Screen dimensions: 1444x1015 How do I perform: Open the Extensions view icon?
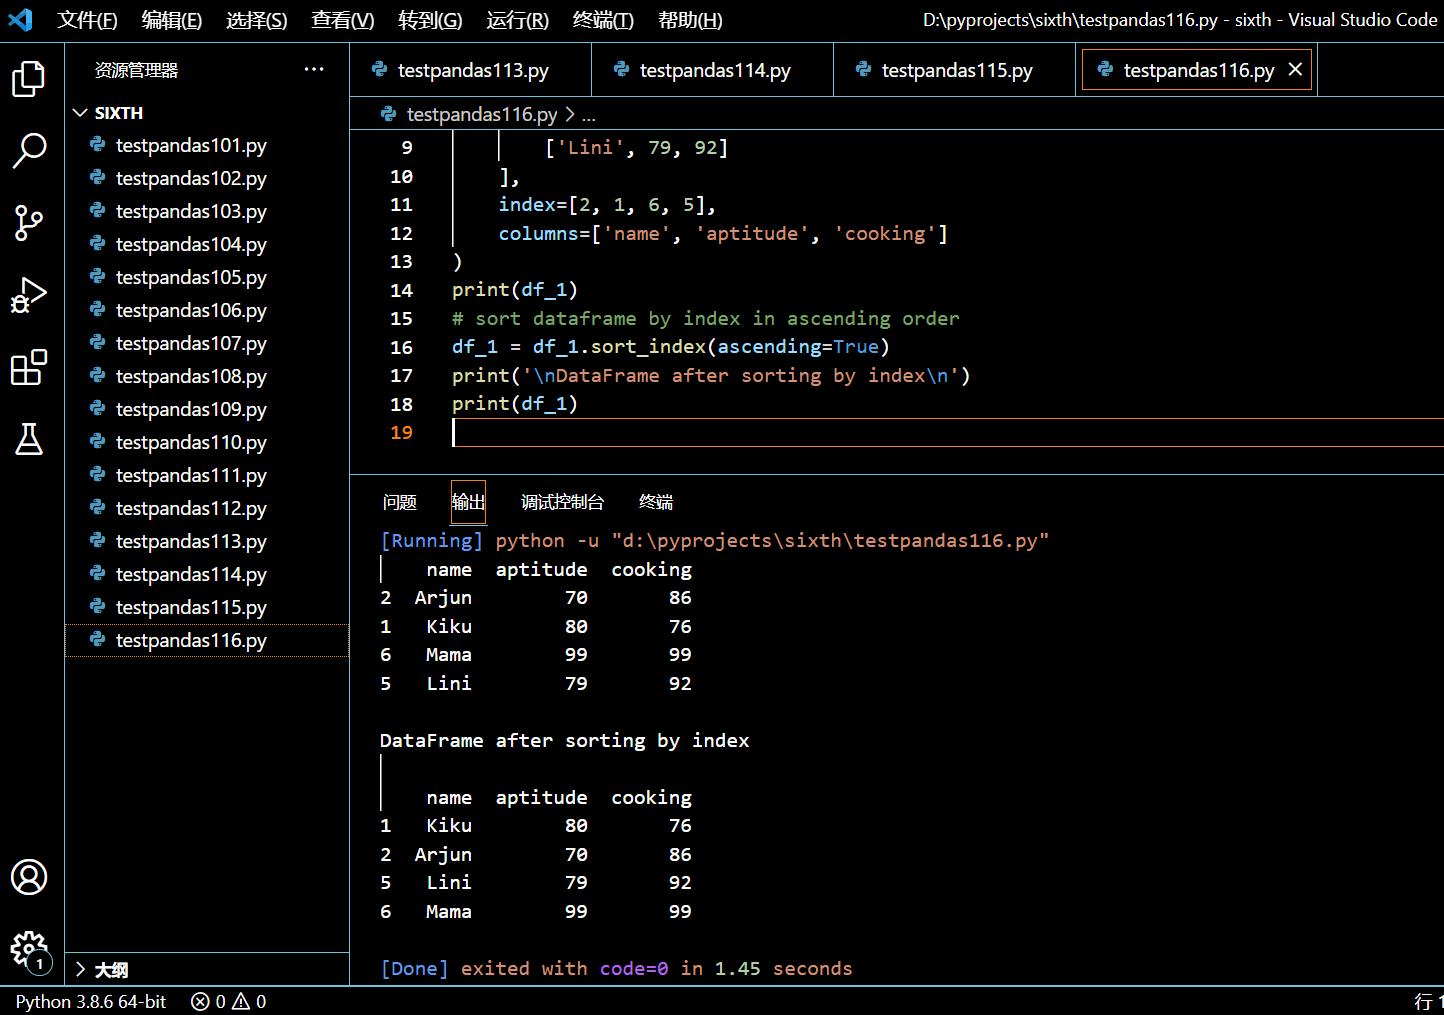tap(29, 367)
